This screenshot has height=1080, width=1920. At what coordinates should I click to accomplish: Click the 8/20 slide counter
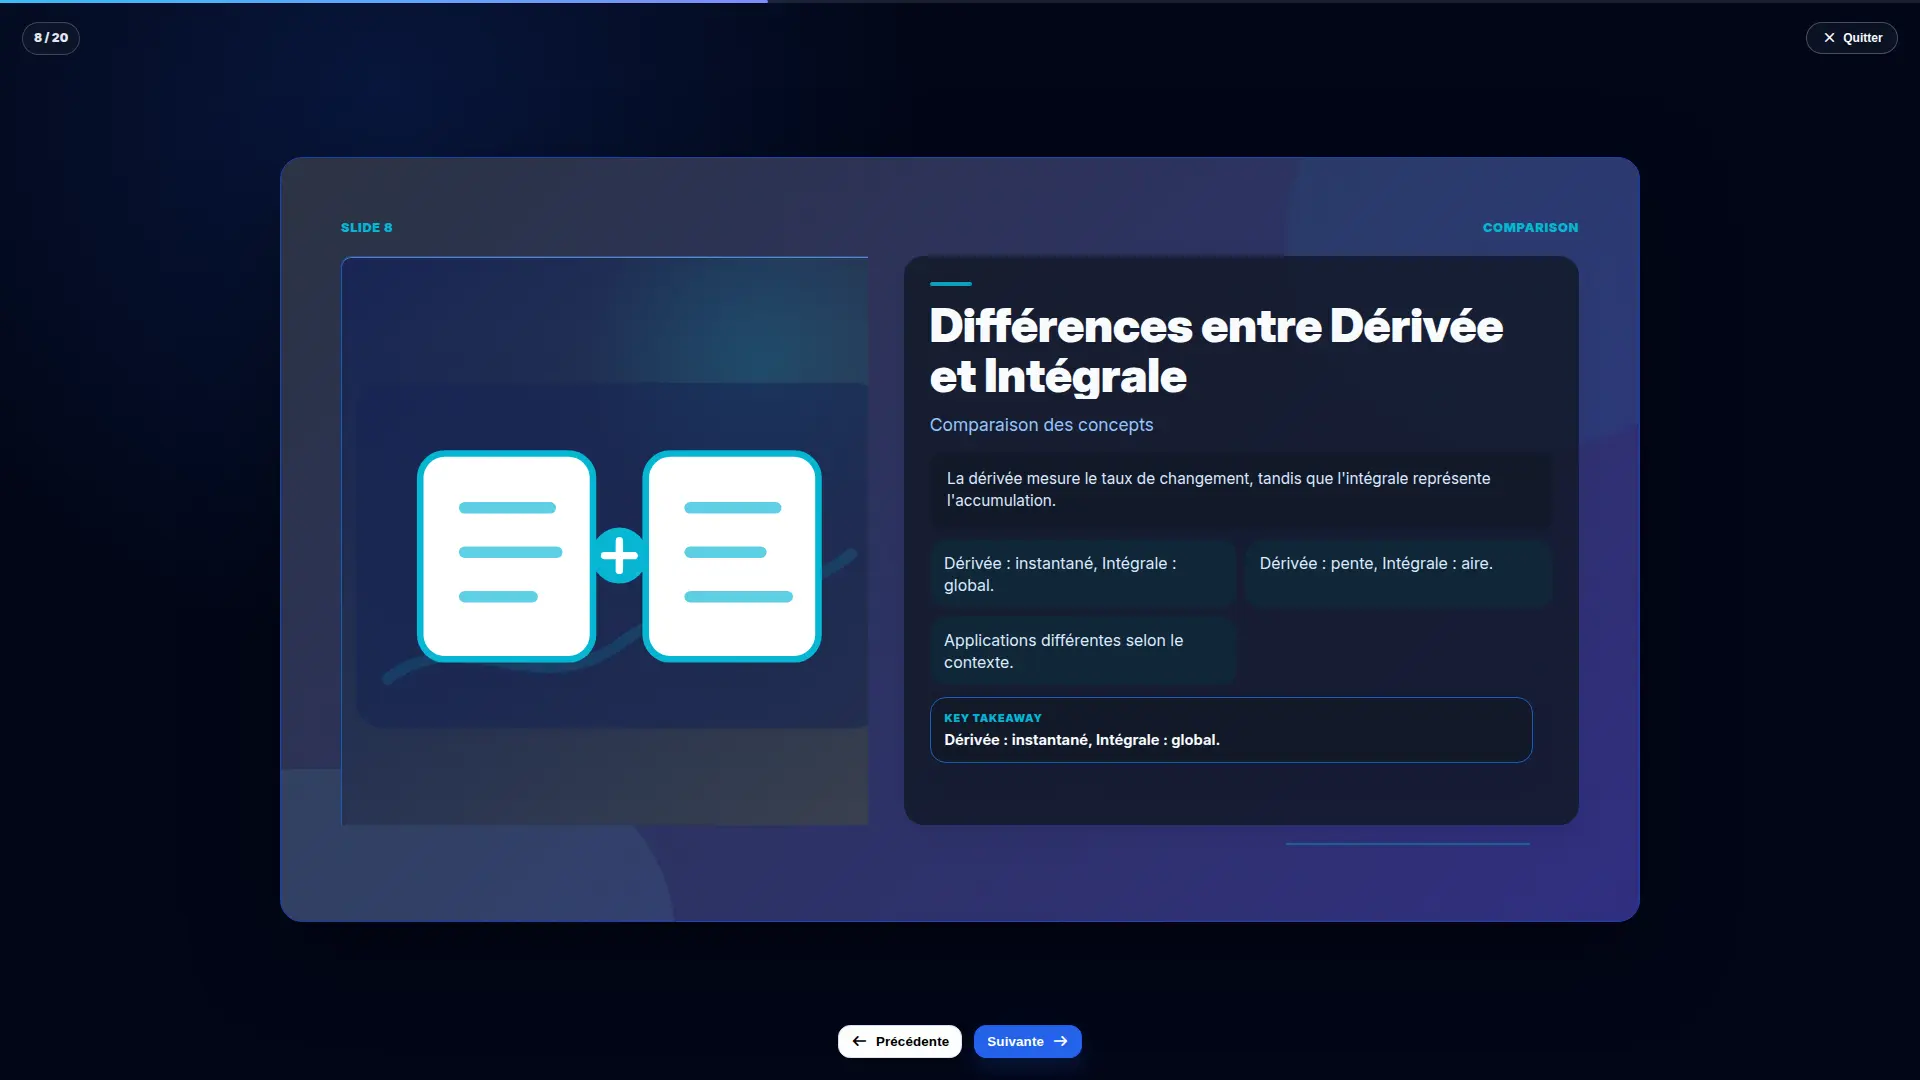coord(51,38)
